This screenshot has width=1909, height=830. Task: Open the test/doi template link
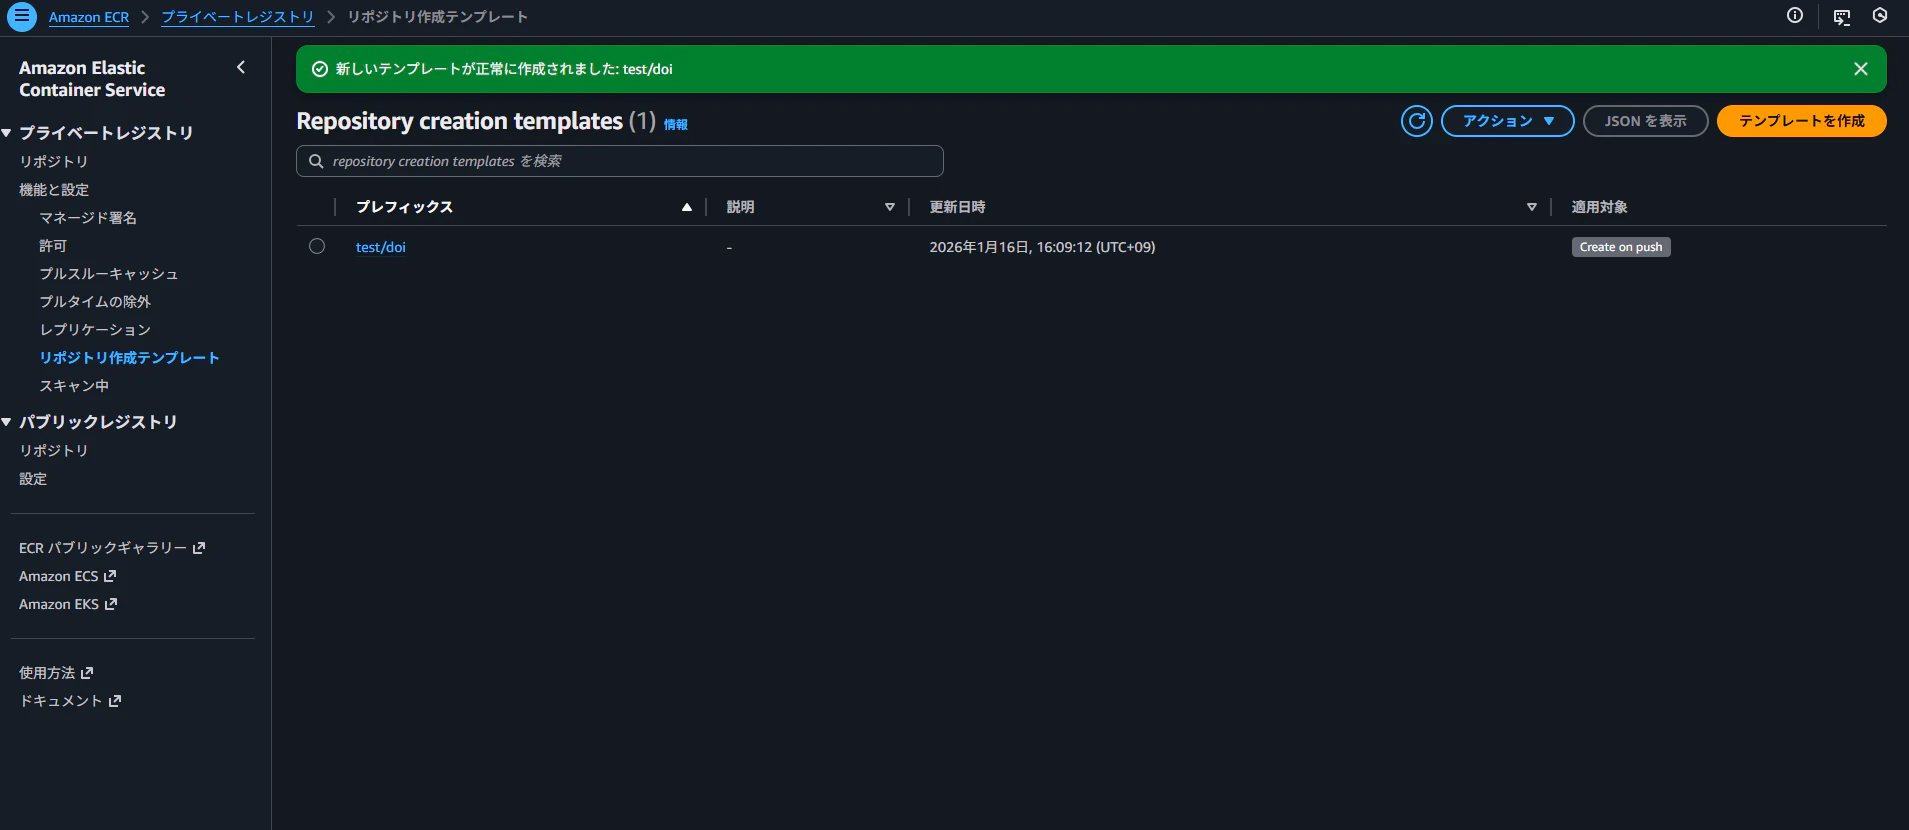tap(381, 247)
